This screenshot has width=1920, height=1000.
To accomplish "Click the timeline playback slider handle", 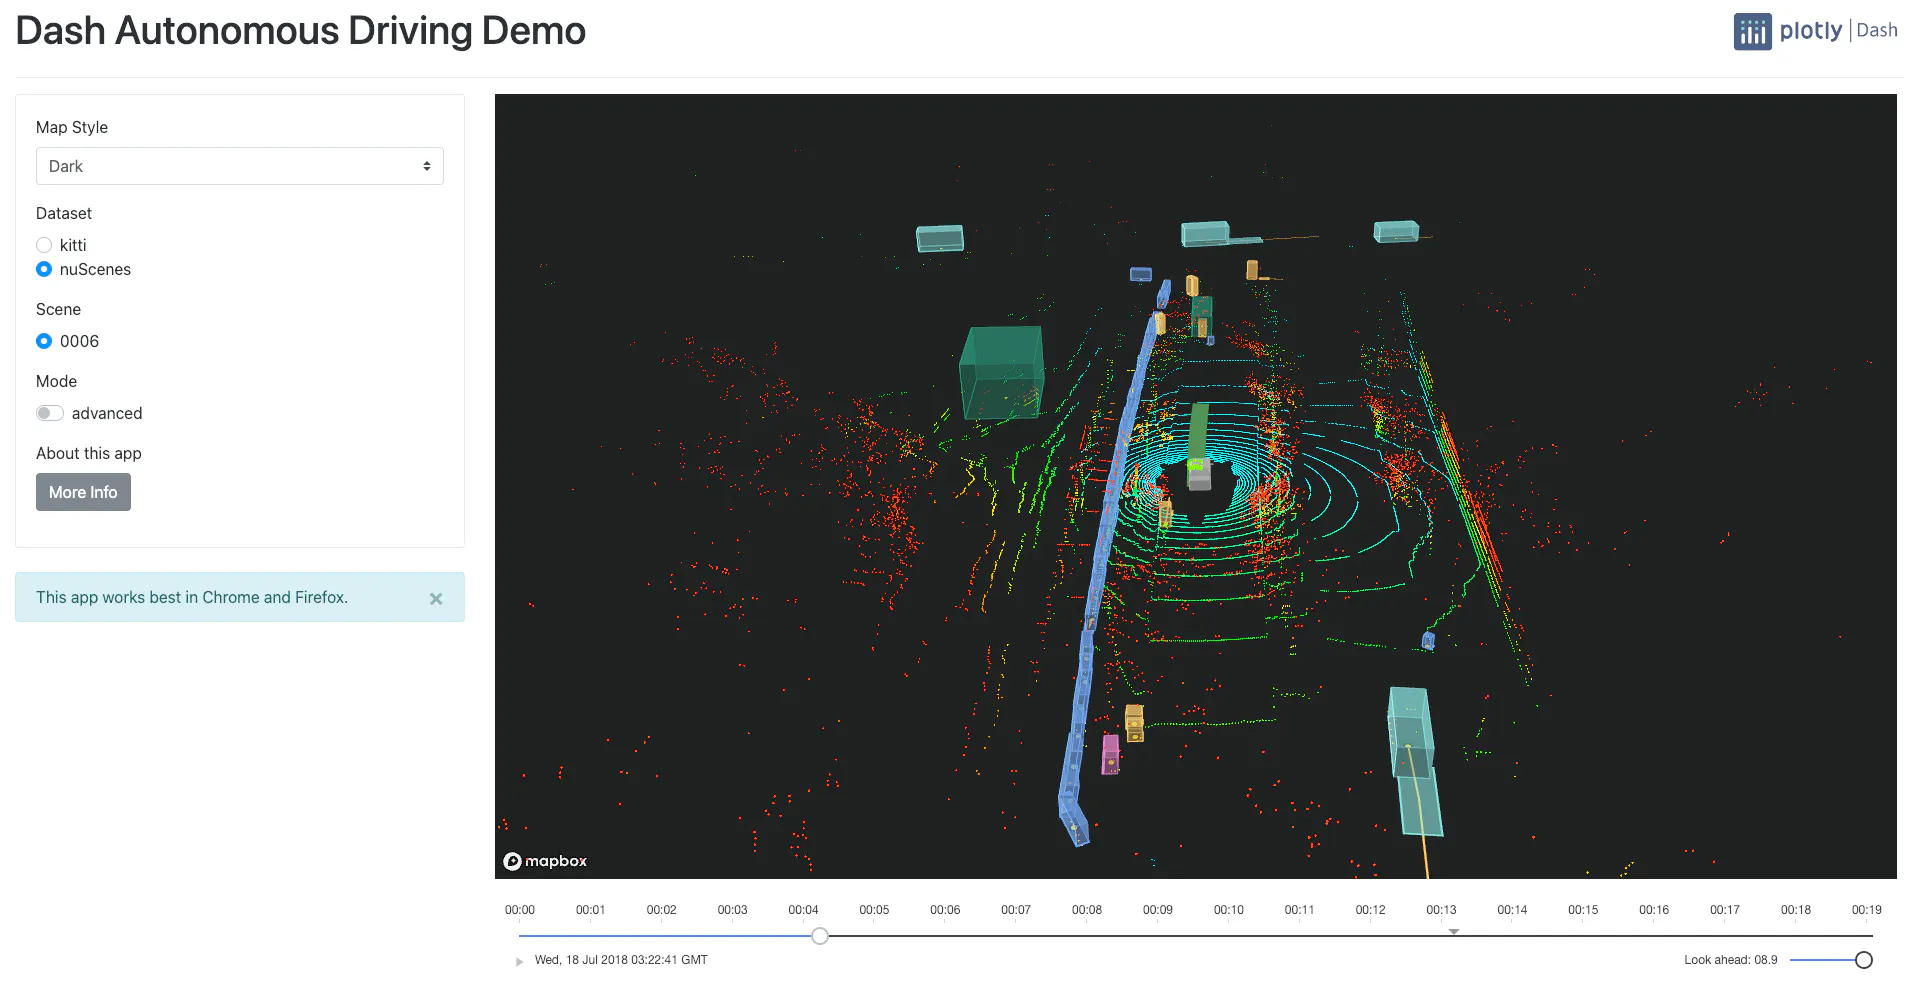I will point(820,936).
